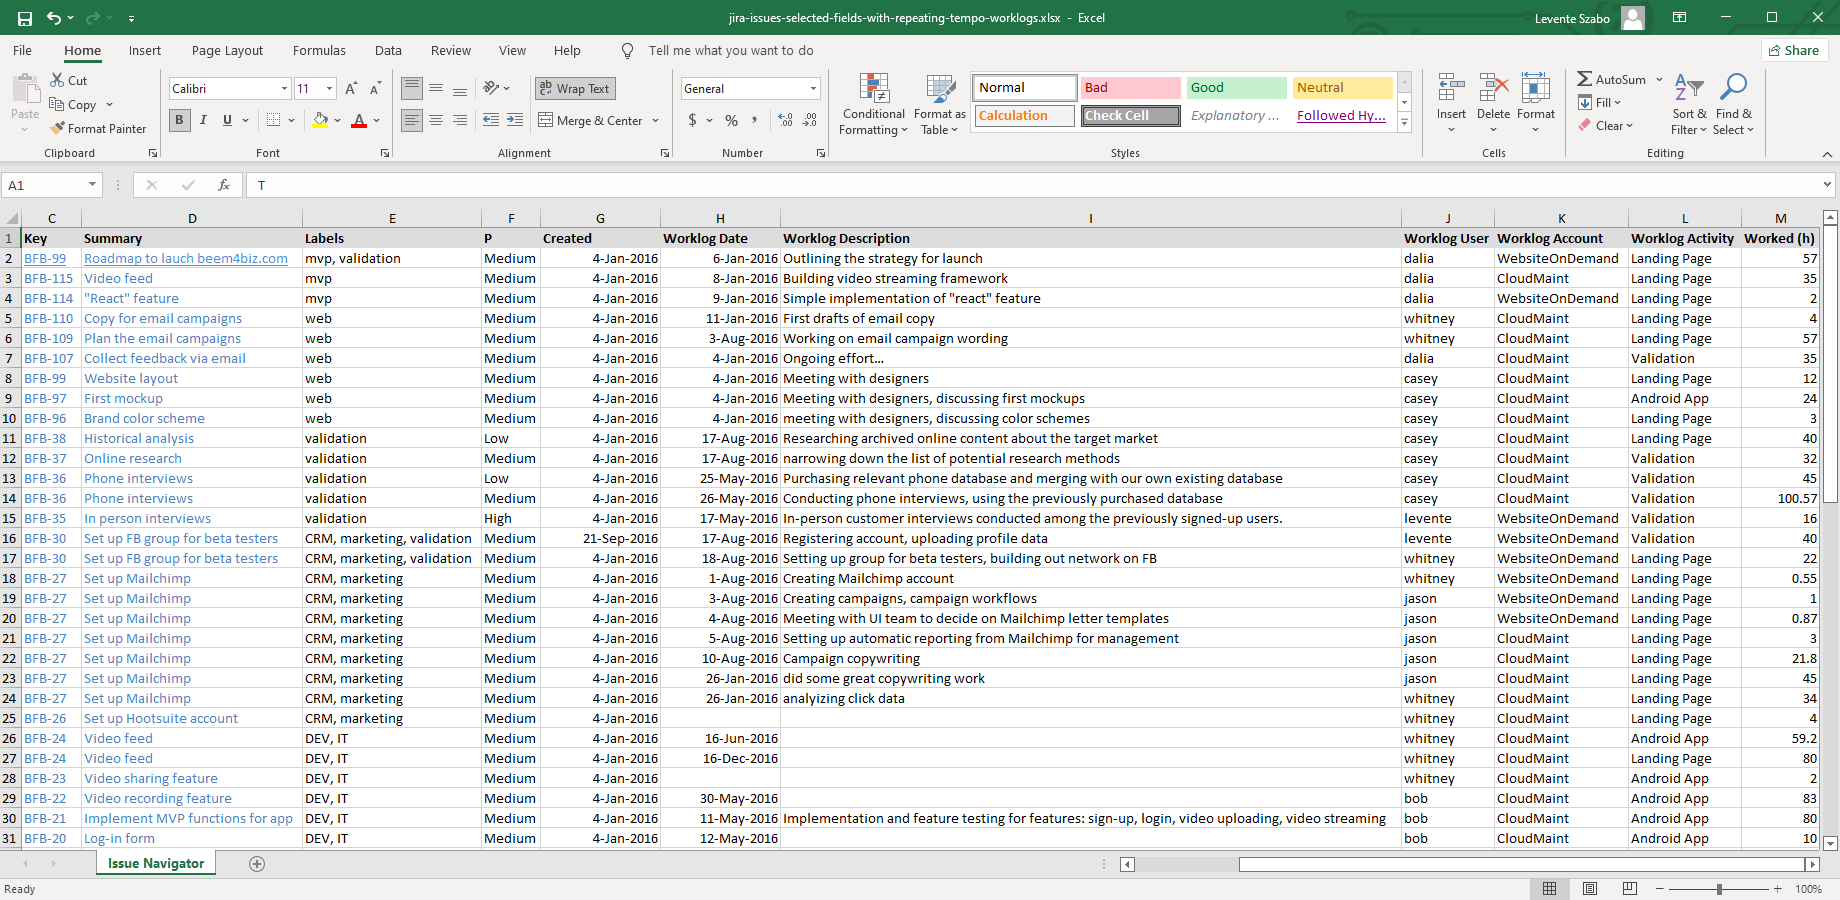Click the Delete cells icon
This screenshot has width=1840, height=900.
coord(1493,89)
